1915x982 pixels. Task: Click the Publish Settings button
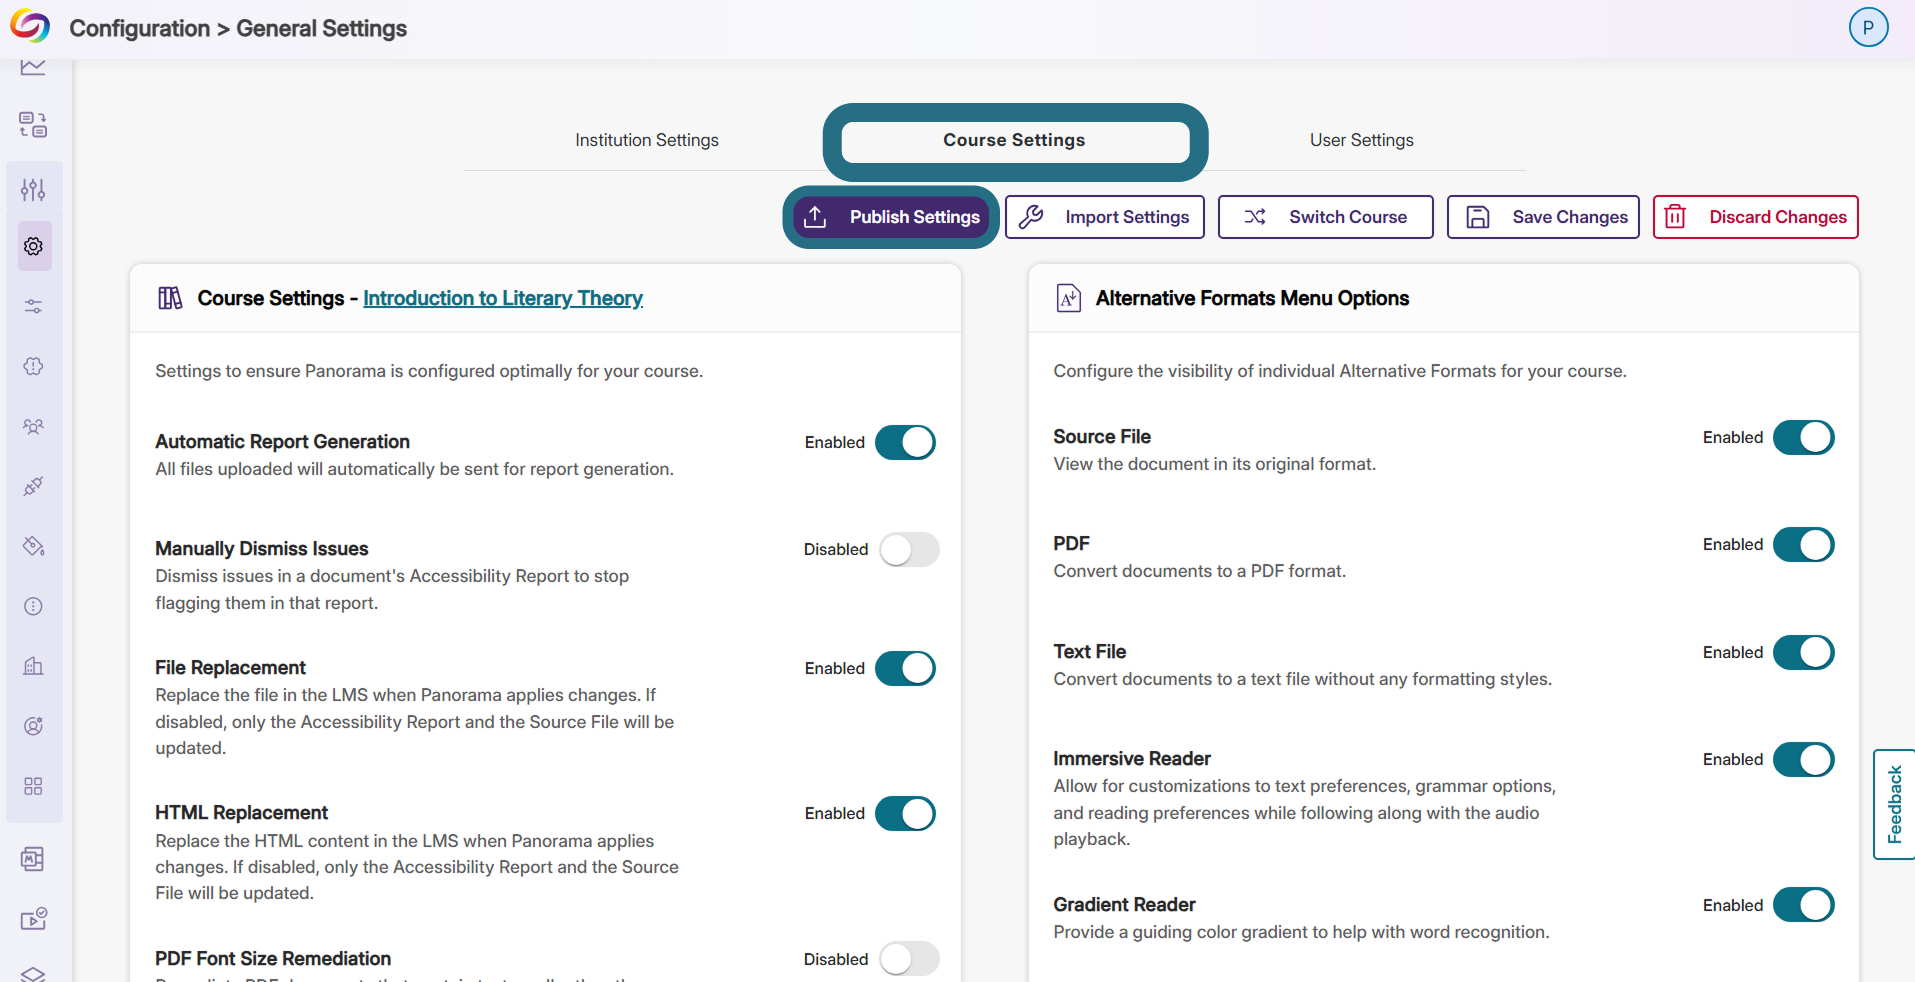coord(891,217)
